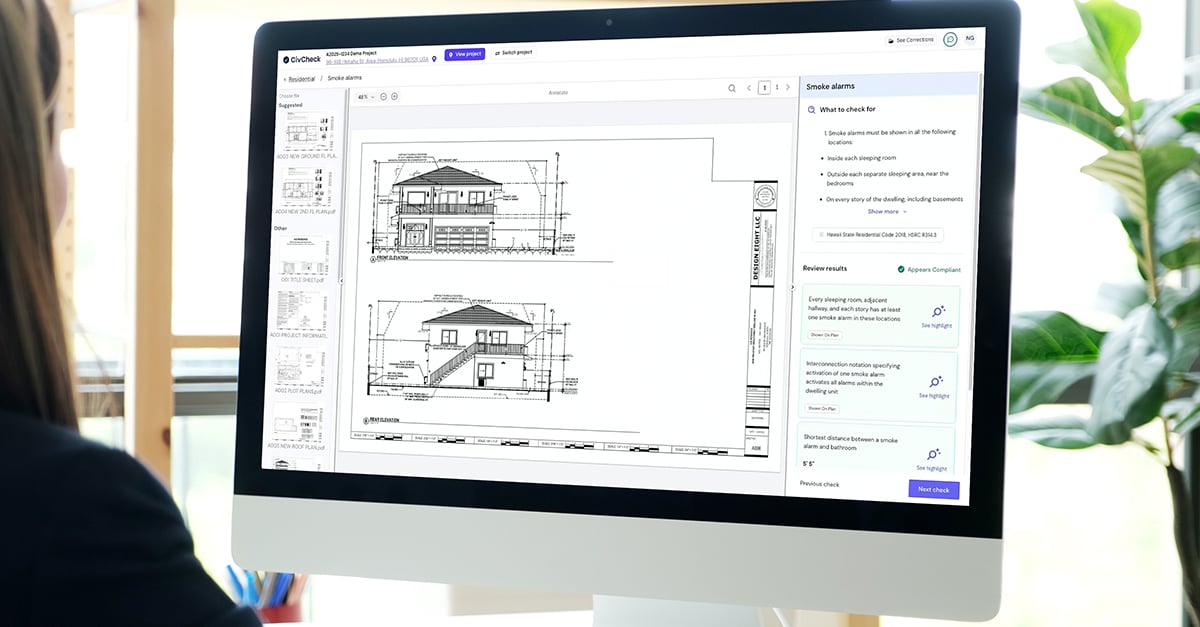Open the 001 TITLE SHEET.pdf thumbnail
Viewport: 1200px width, 627px height.
point(304,258)
